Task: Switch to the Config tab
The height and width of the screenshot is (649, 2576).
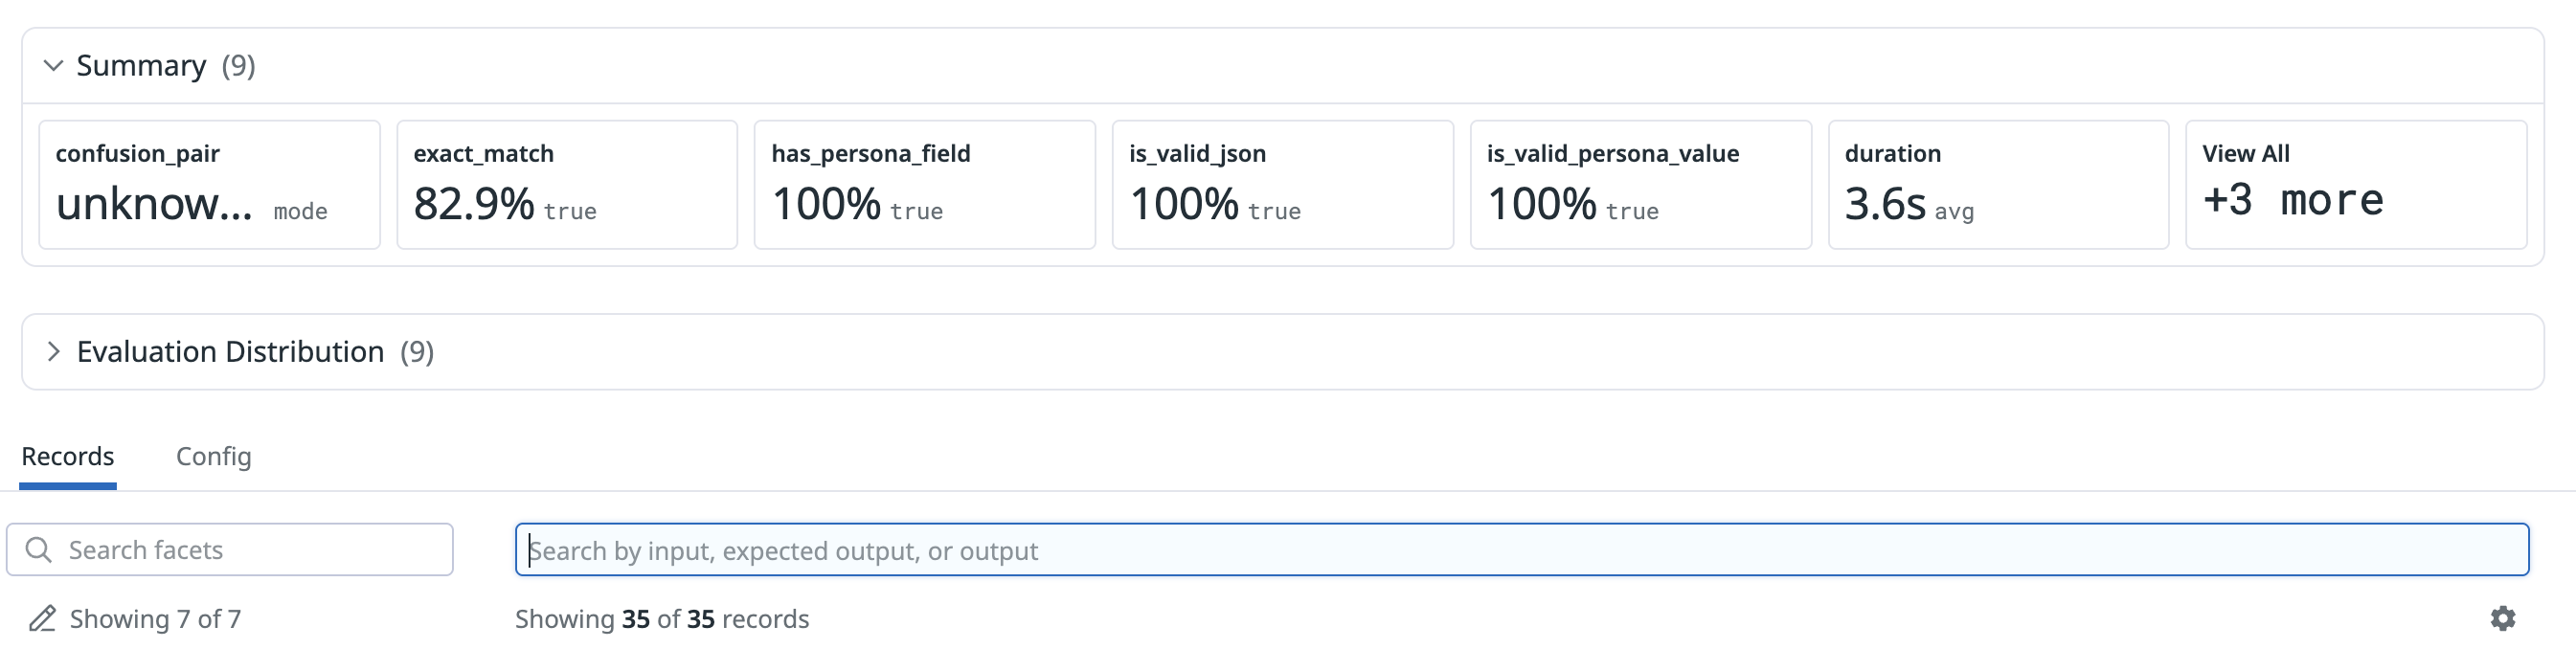Action: pos(213,457)
